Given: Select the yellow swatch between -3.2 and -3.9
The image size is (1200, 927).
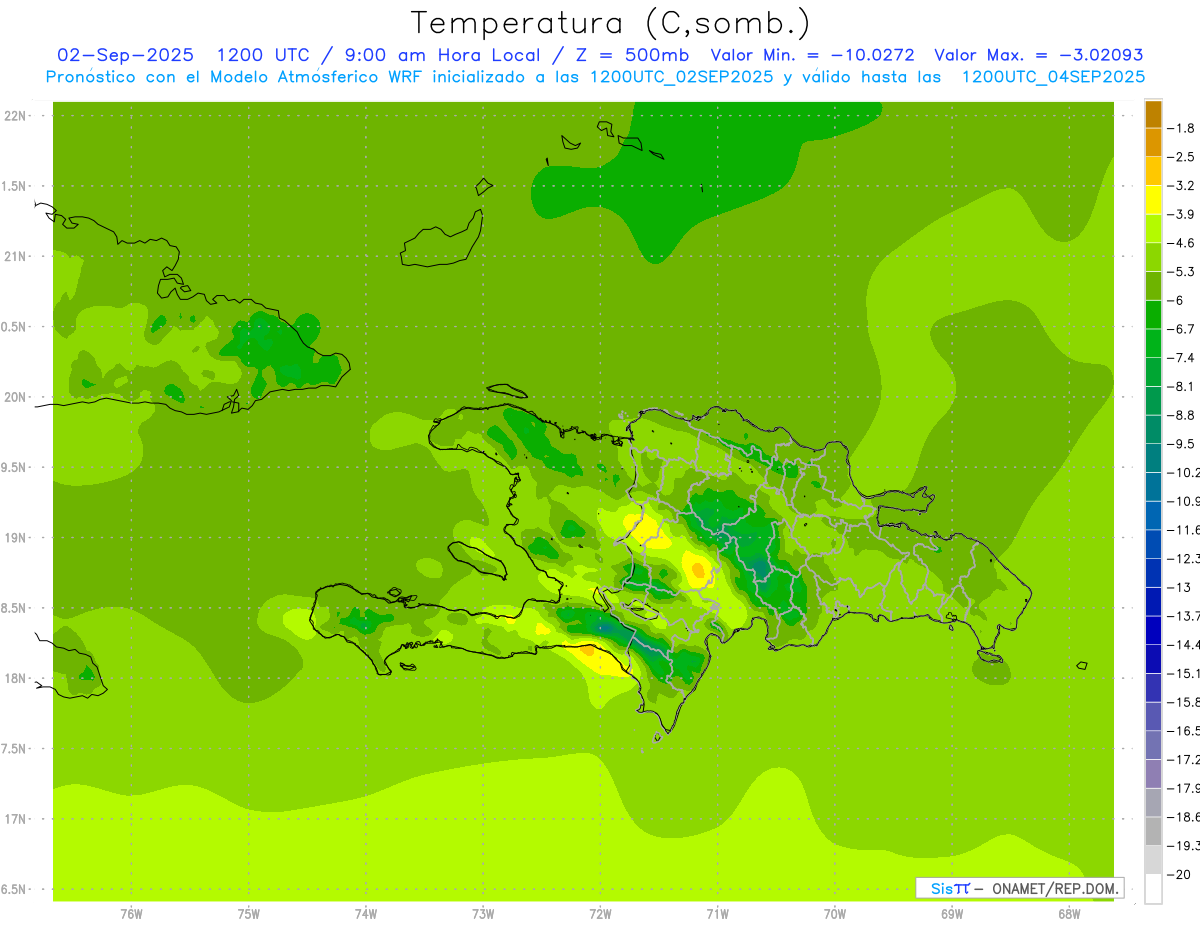Looking at the screenshot, I should point(1153,200).
